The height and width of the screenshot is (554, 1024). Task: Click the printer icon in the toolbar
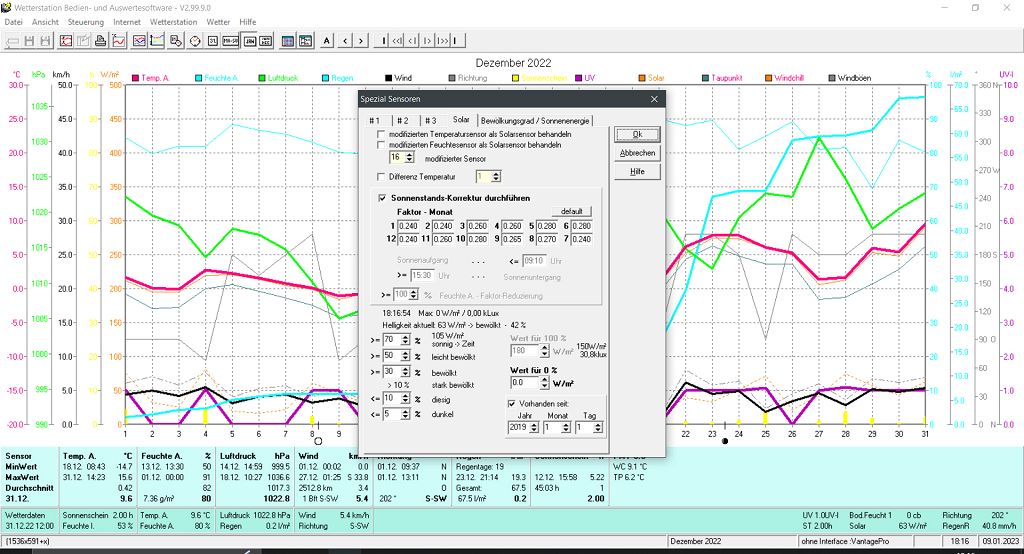(101, 41)
